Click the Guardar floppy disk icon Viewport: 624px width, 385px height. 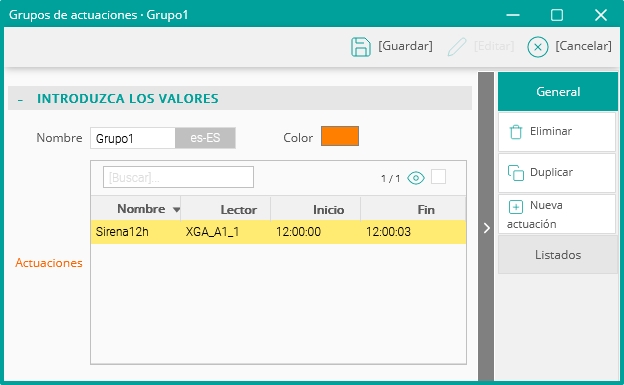(x=361, y=47)
